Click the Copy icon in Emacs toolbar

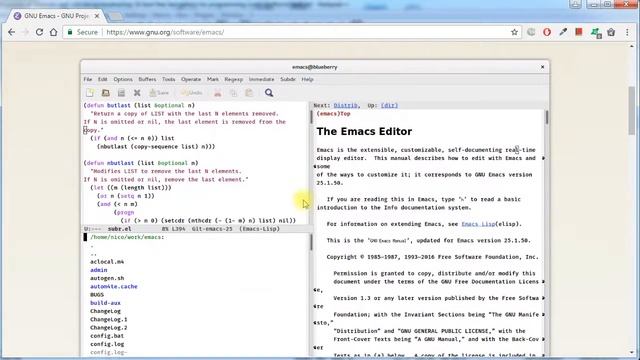tap(233, 93)
